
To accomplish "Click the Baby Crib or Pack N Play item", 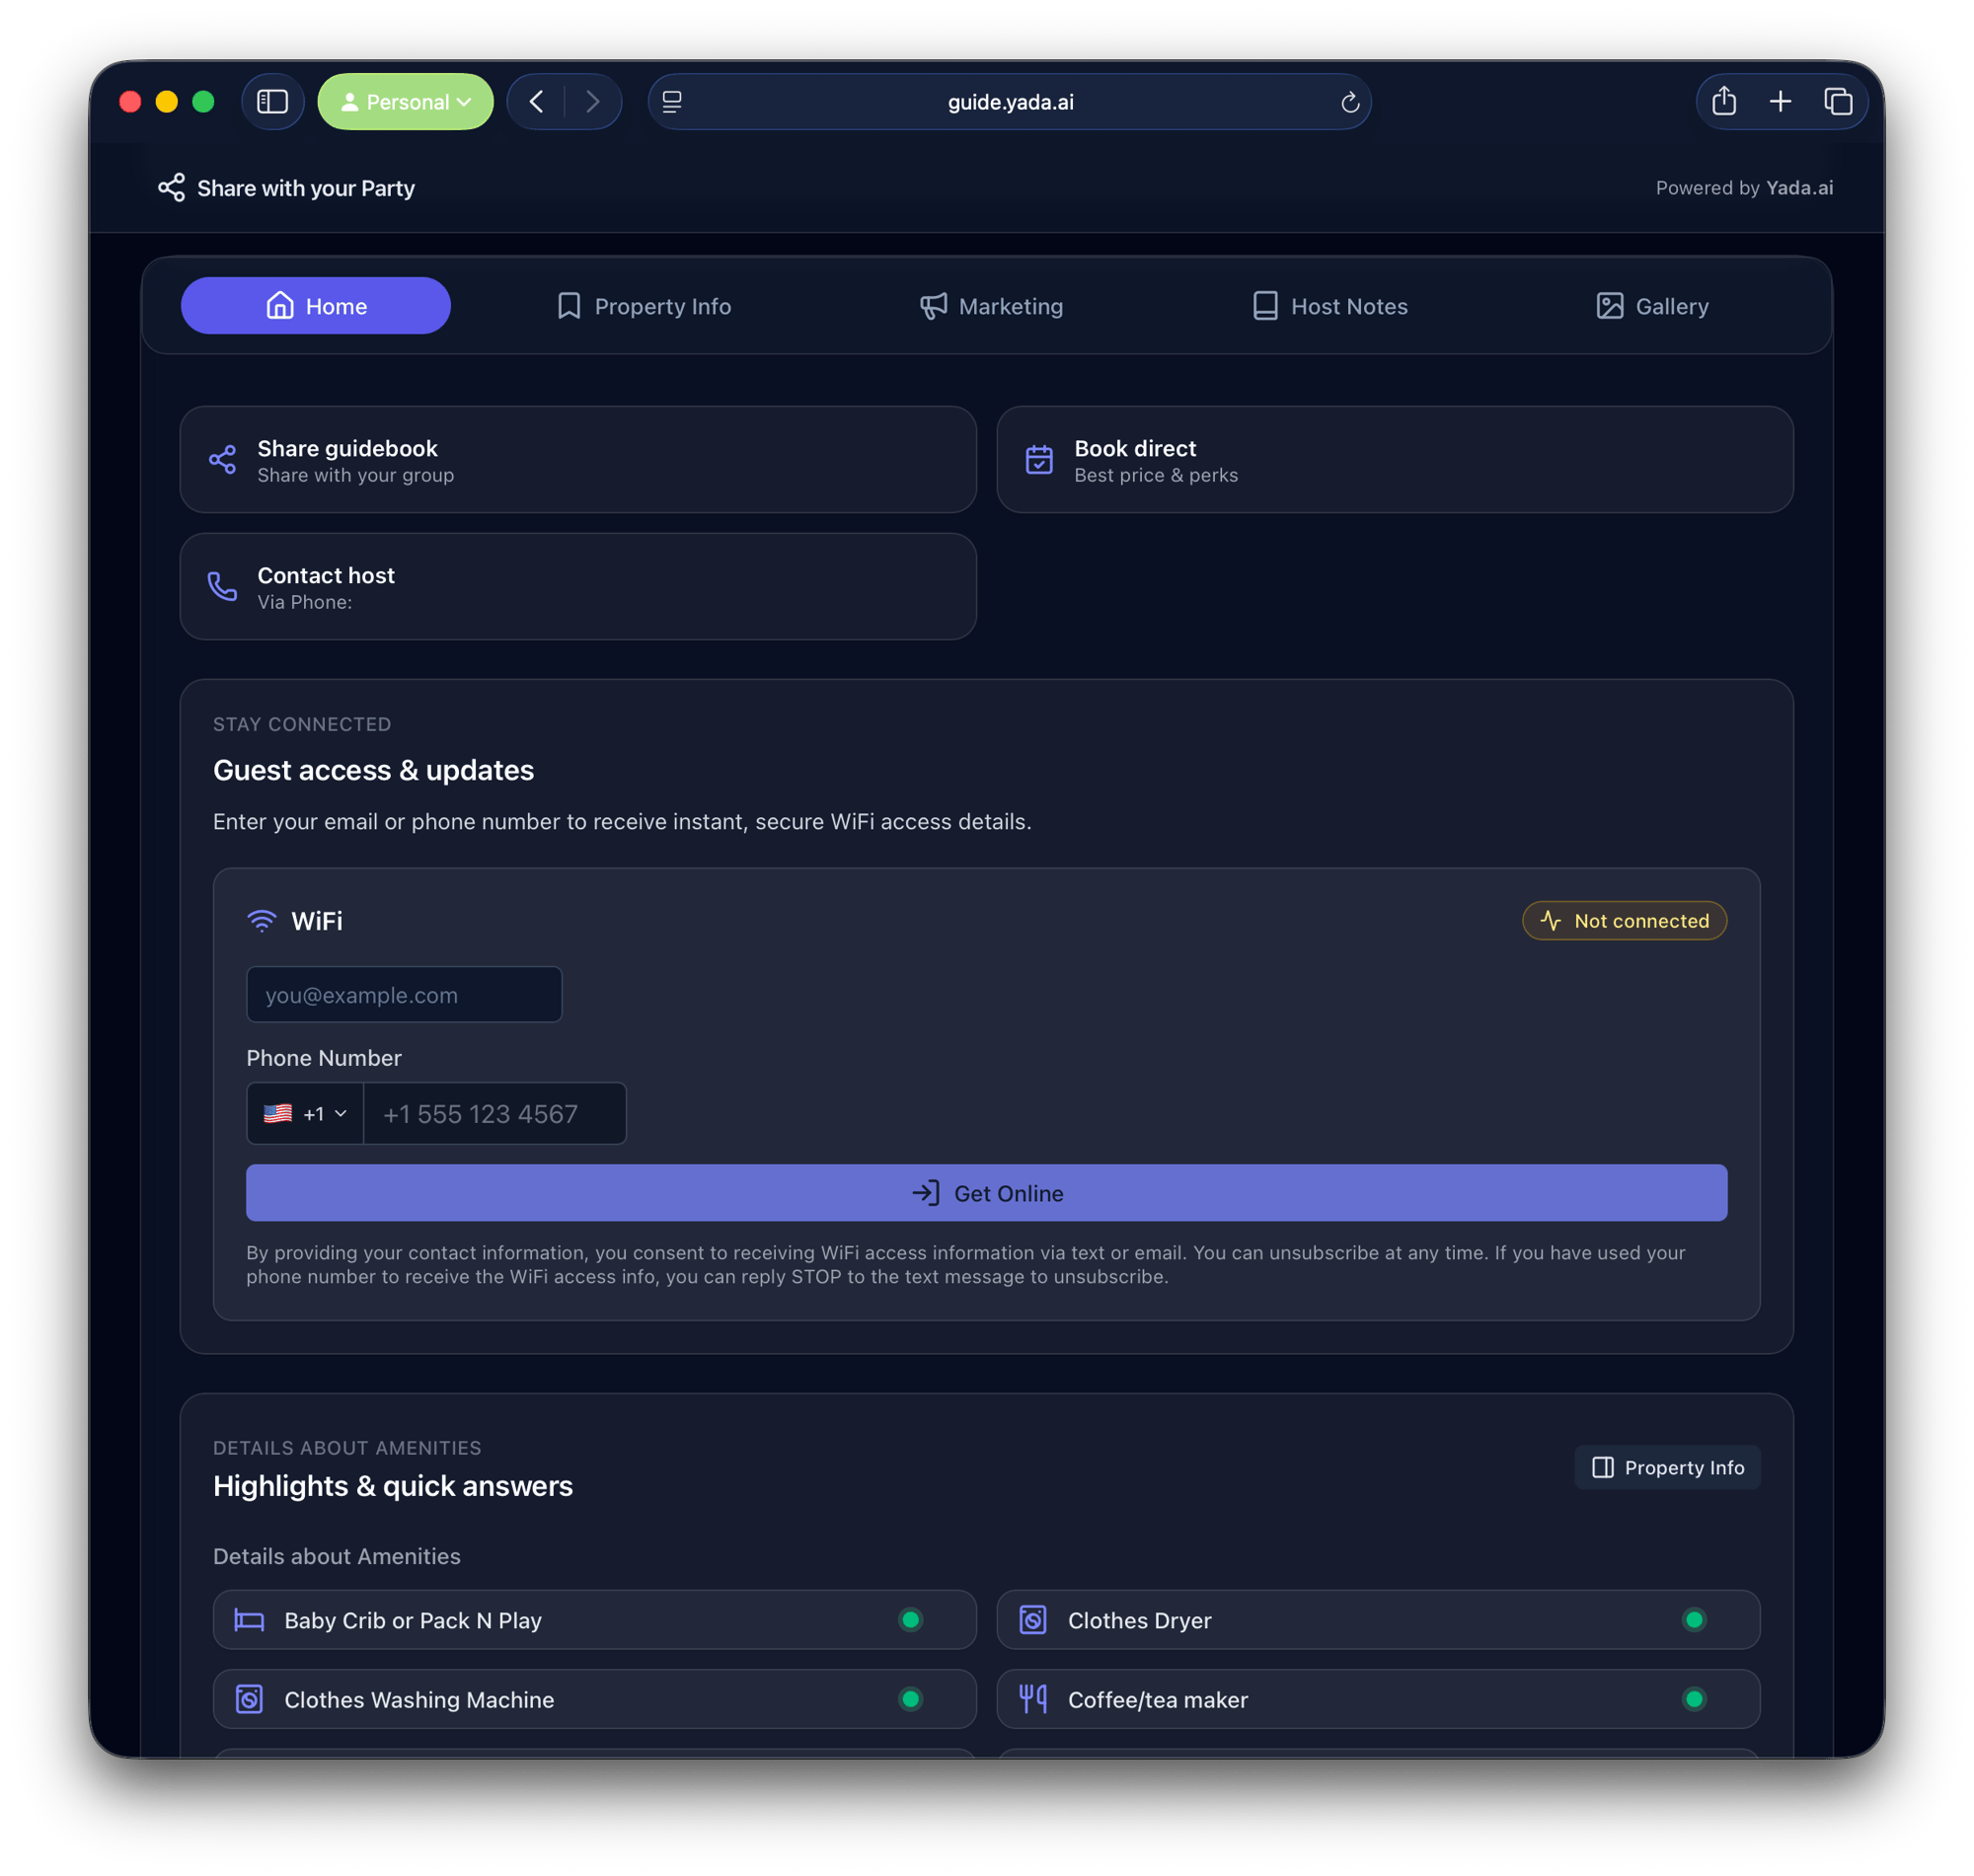I will [594, 1620].
